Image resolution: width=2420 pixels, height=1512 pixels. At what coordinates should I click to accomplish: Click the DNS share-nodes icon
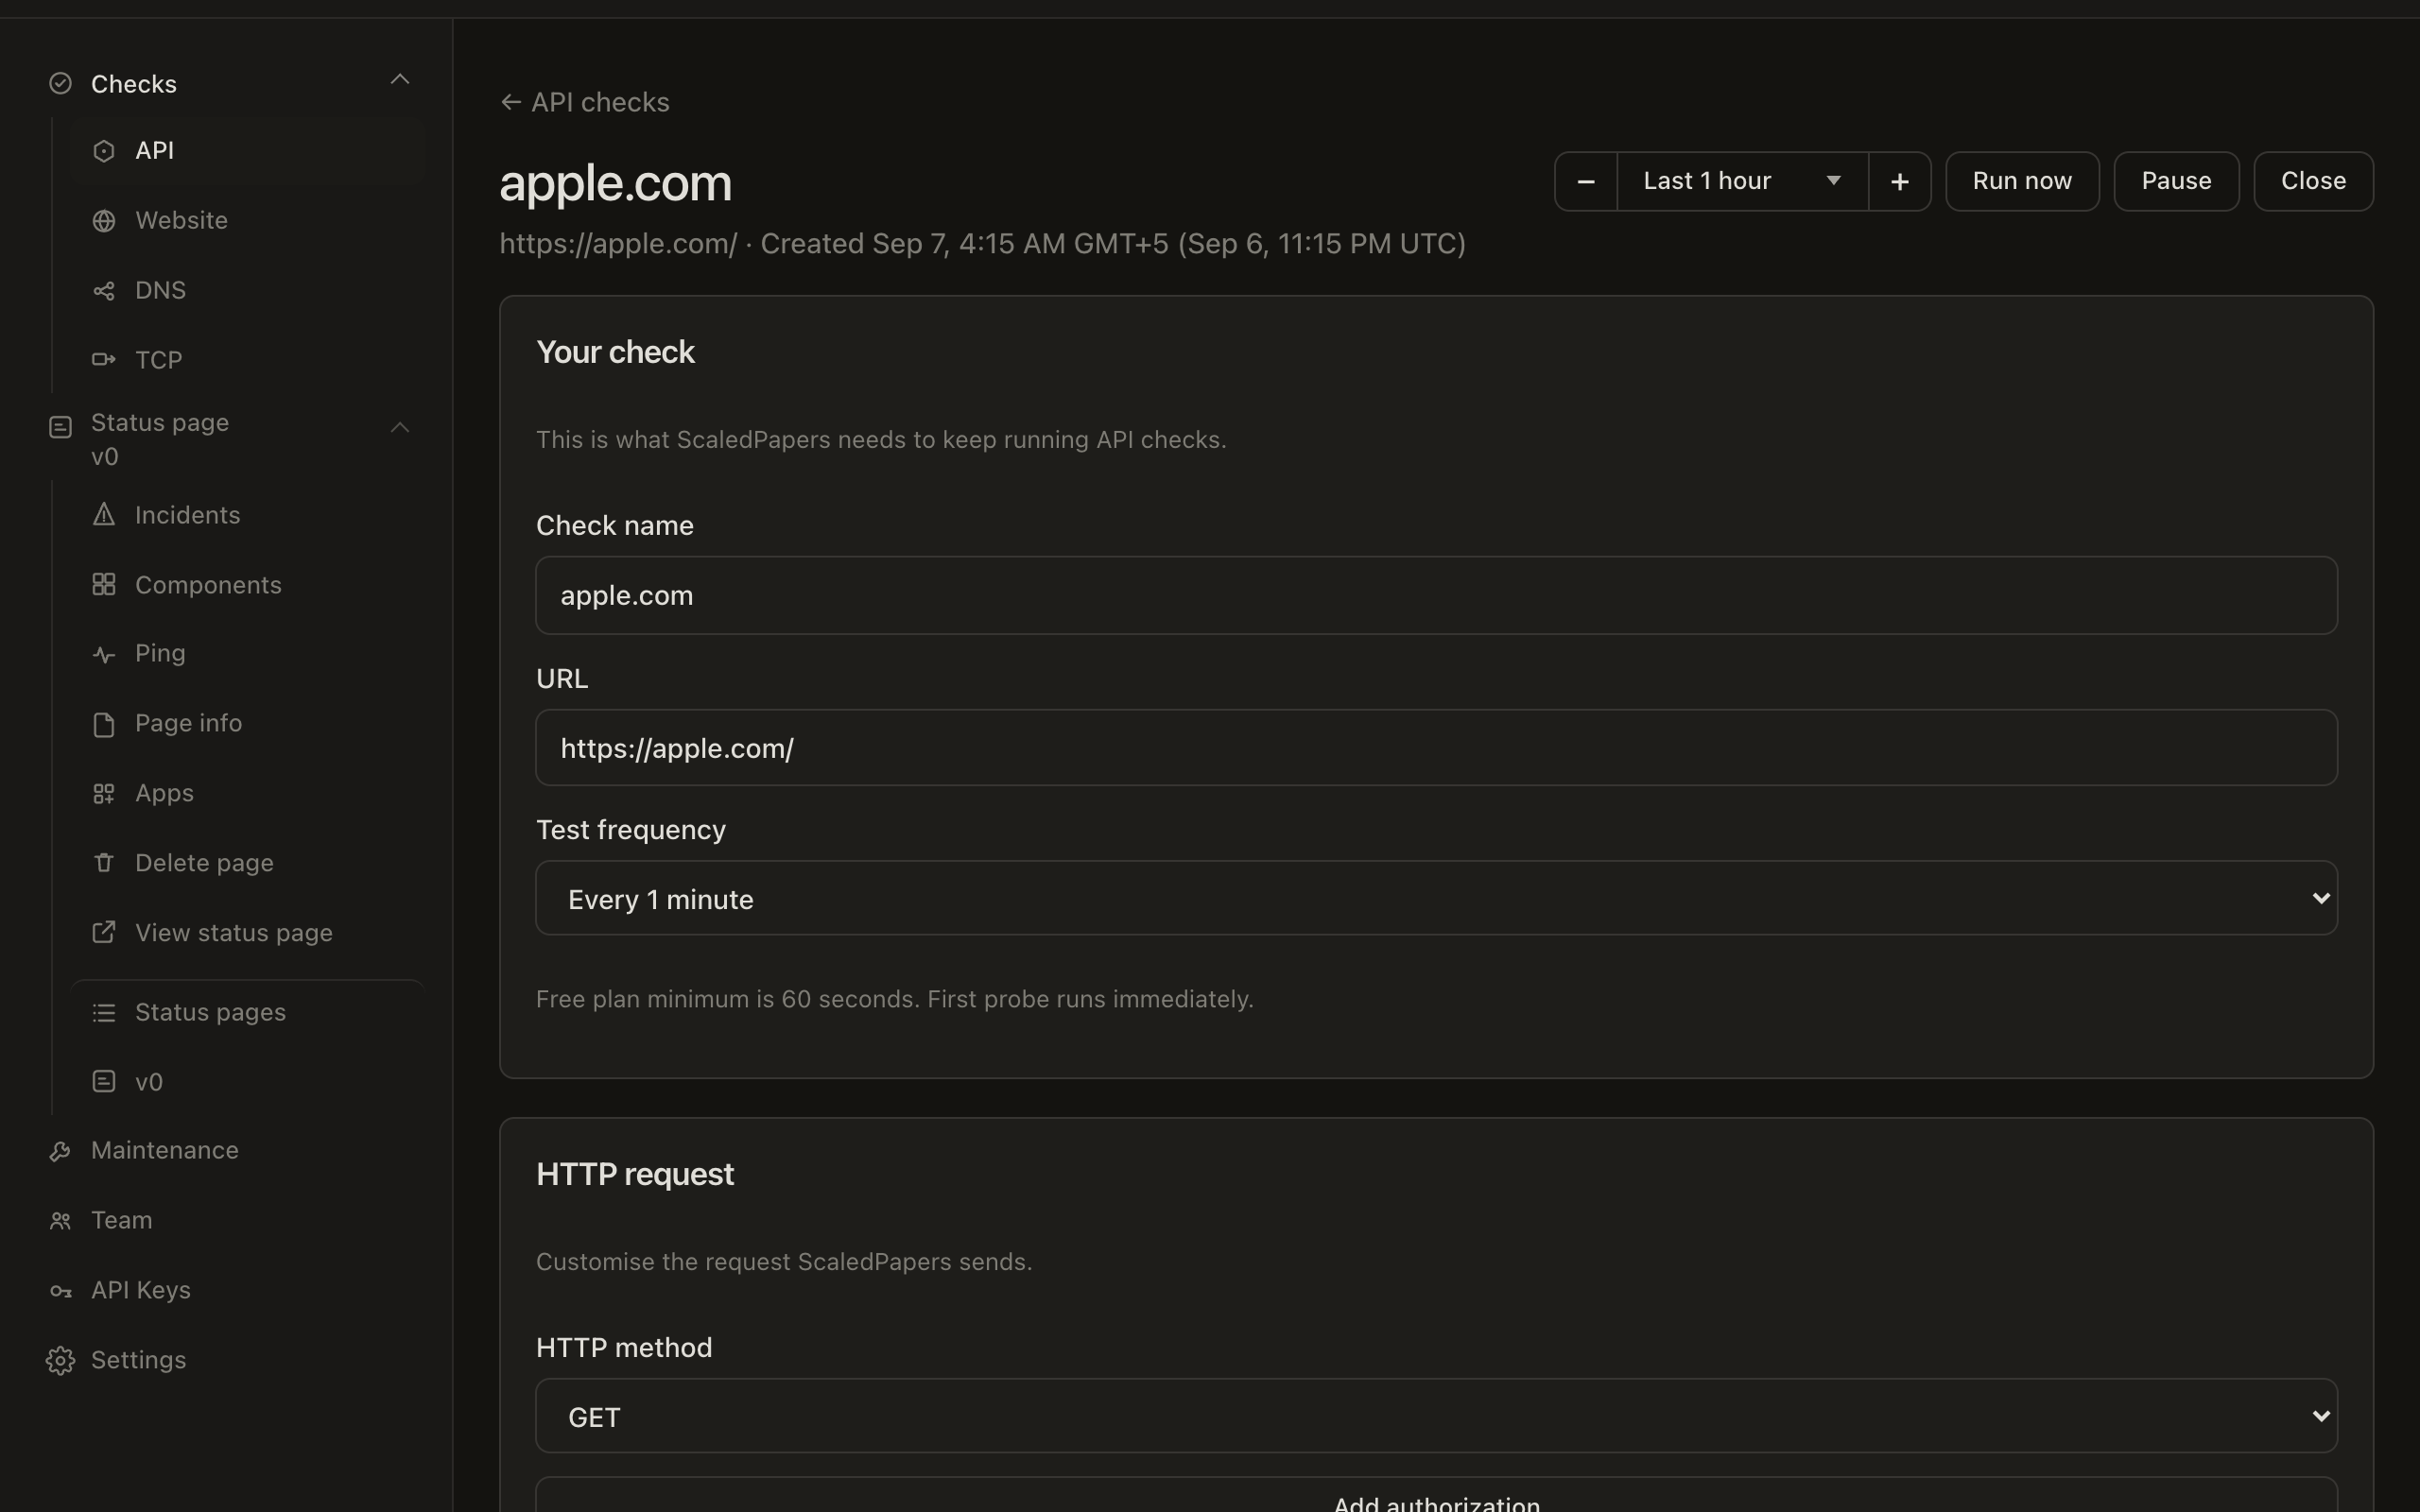tap(104, 291)
